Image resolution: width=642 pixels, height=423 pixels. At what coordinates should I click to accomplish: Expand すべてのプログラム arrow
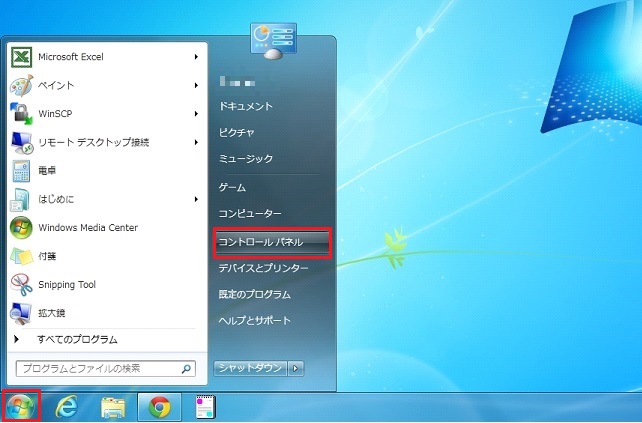(x=16, y=339)
